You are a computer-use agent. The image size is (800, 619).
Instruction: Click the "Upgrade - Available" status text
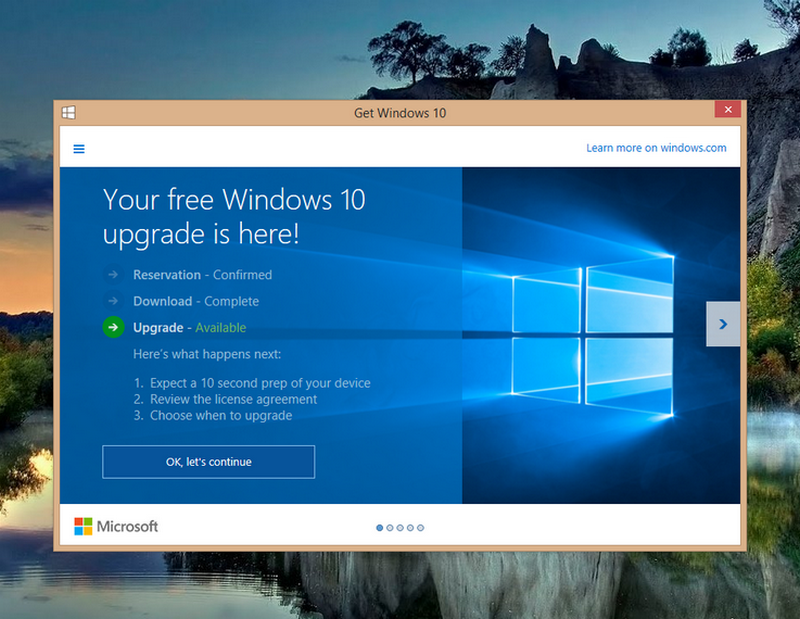189,328
